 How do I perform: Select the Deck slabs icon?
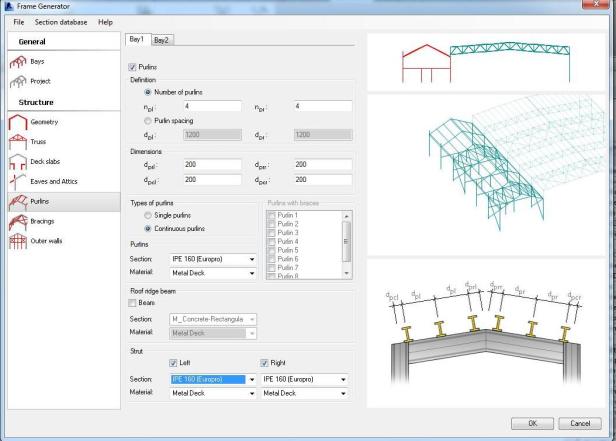(18, 162)
